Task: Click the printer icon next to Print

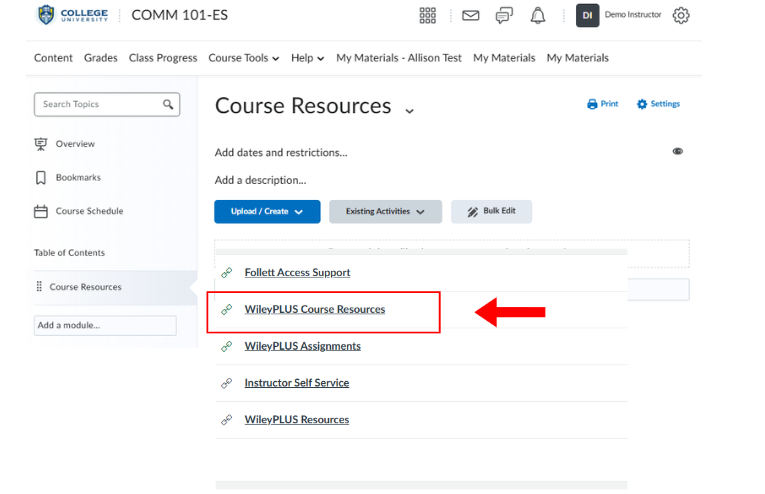Action: click(x=592, y=104)
